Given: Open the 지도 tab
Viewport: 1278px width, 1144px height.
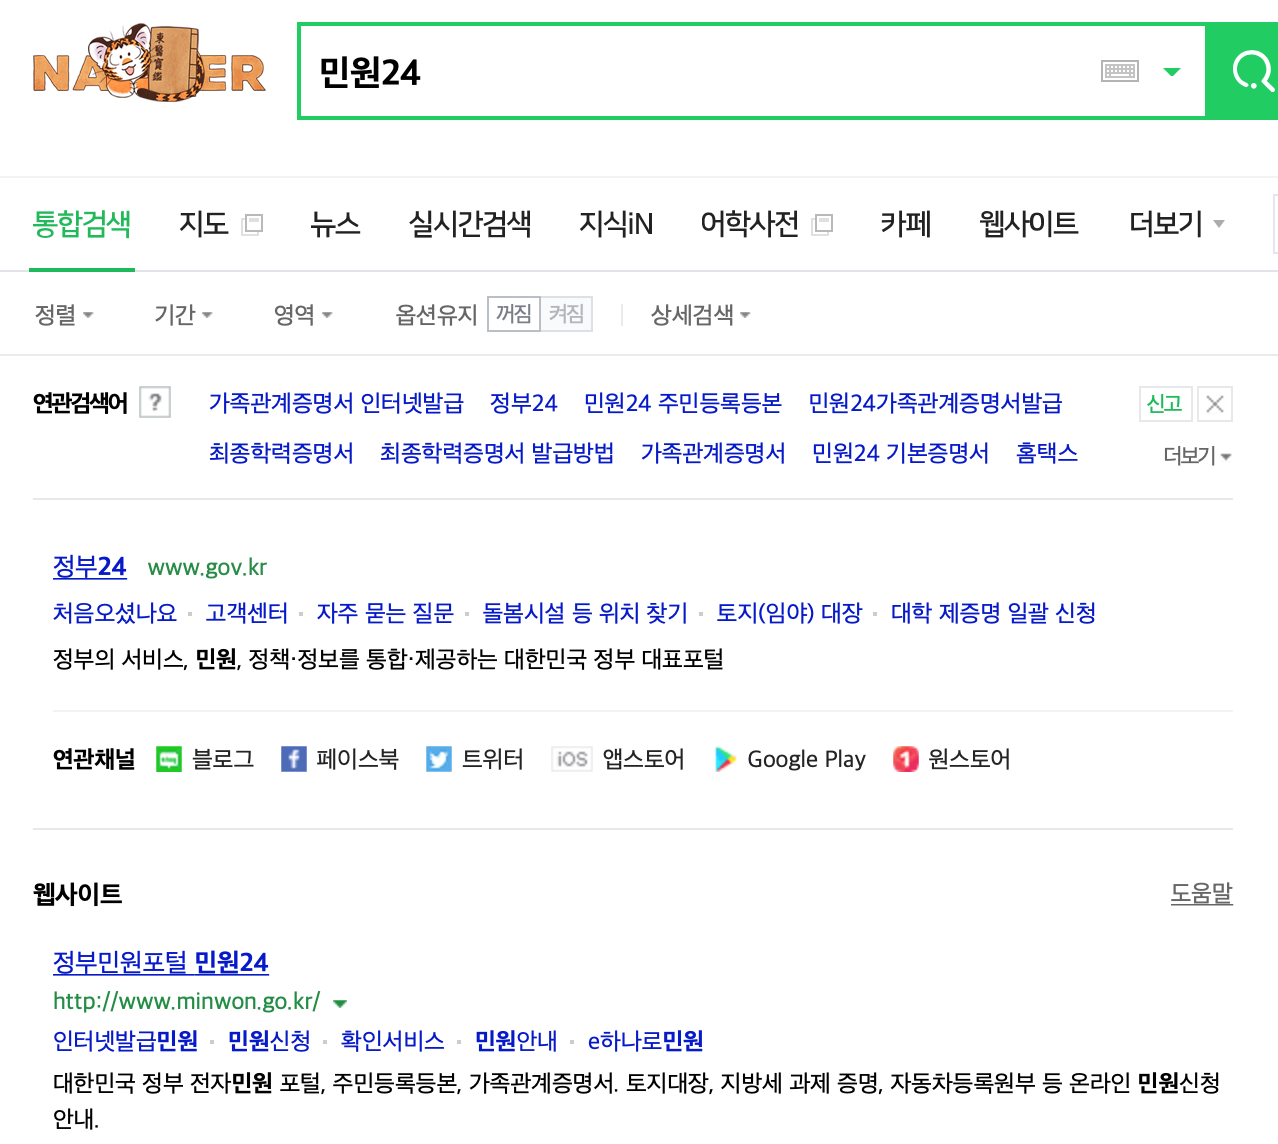Looking at the screenshot, I should coord(204,224).
